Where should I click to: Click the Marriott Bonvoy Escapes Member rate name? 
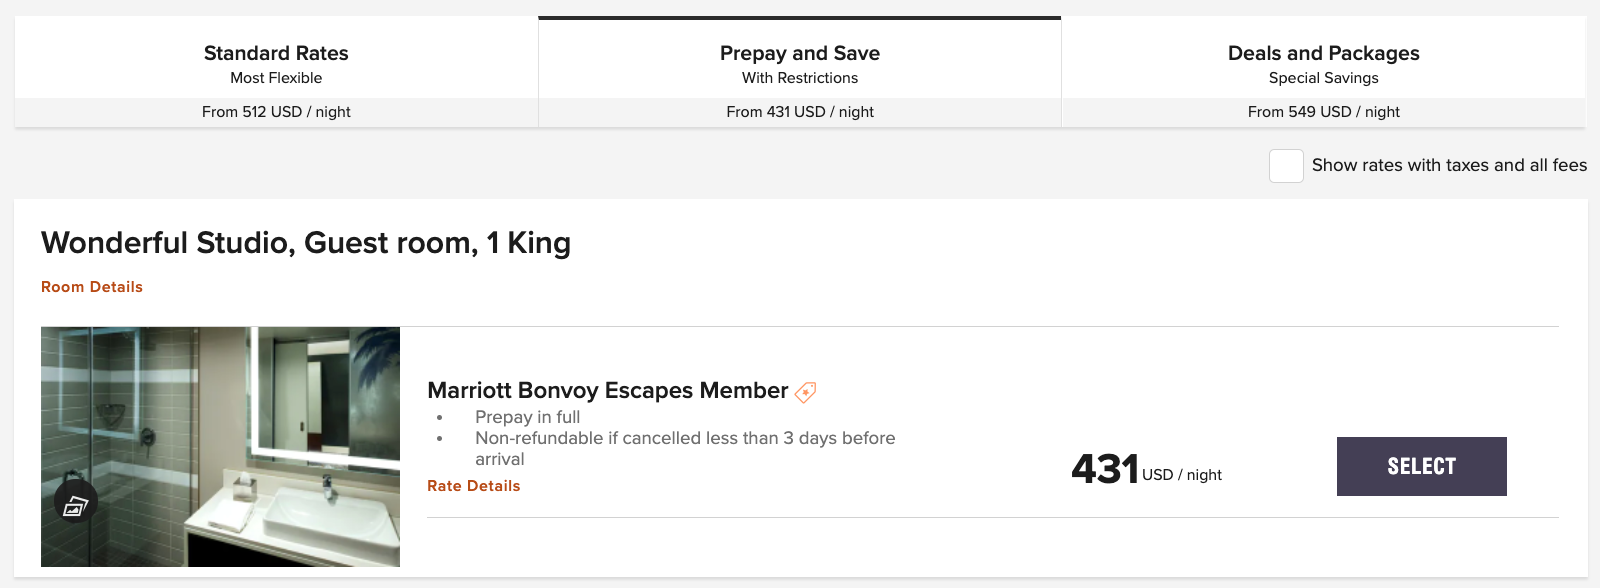(607, 391)
